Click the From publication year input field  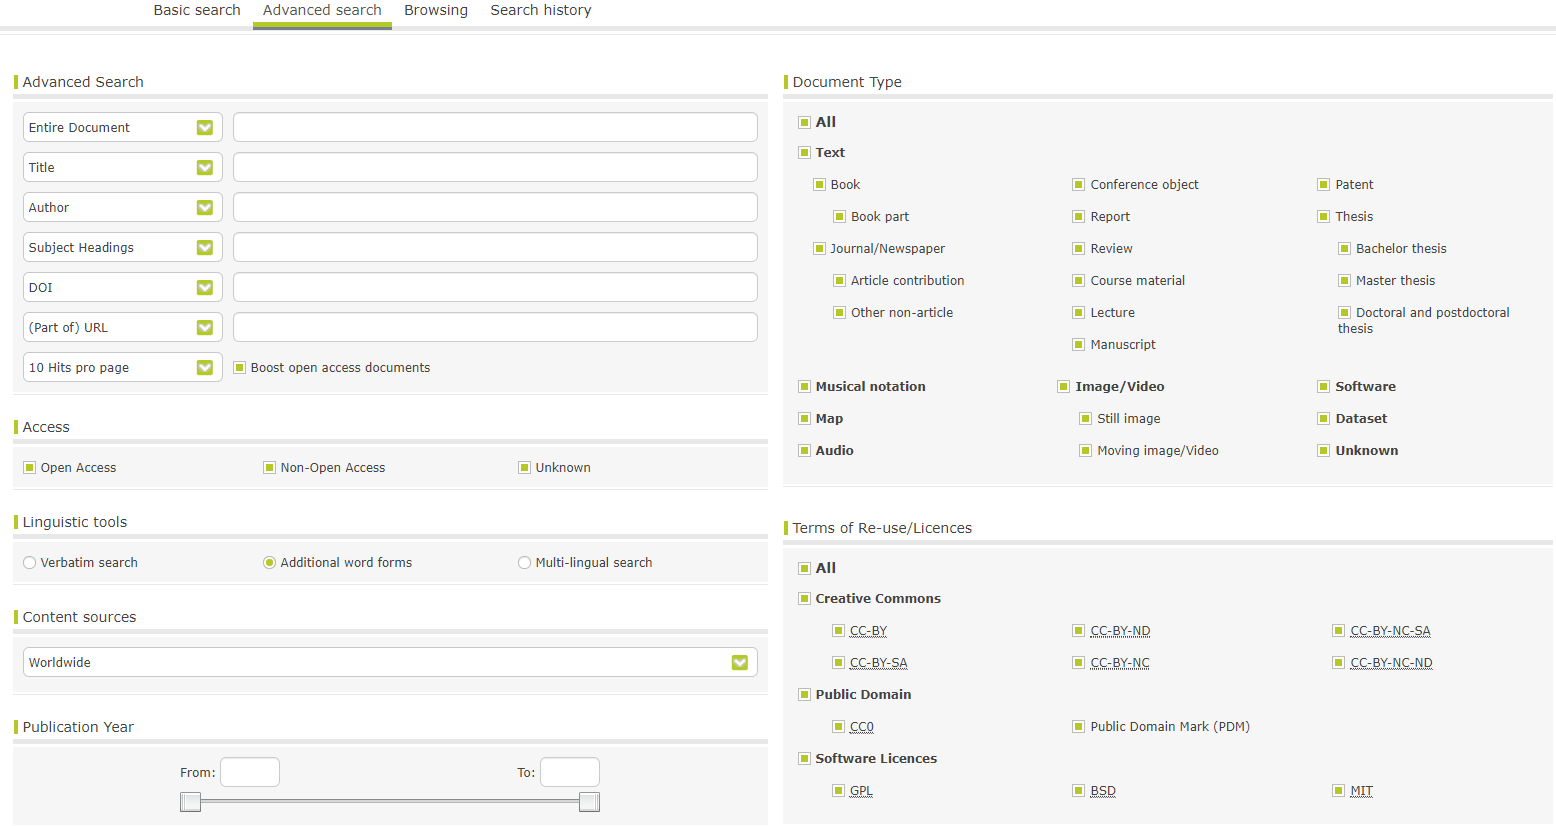tap(250, 772)
